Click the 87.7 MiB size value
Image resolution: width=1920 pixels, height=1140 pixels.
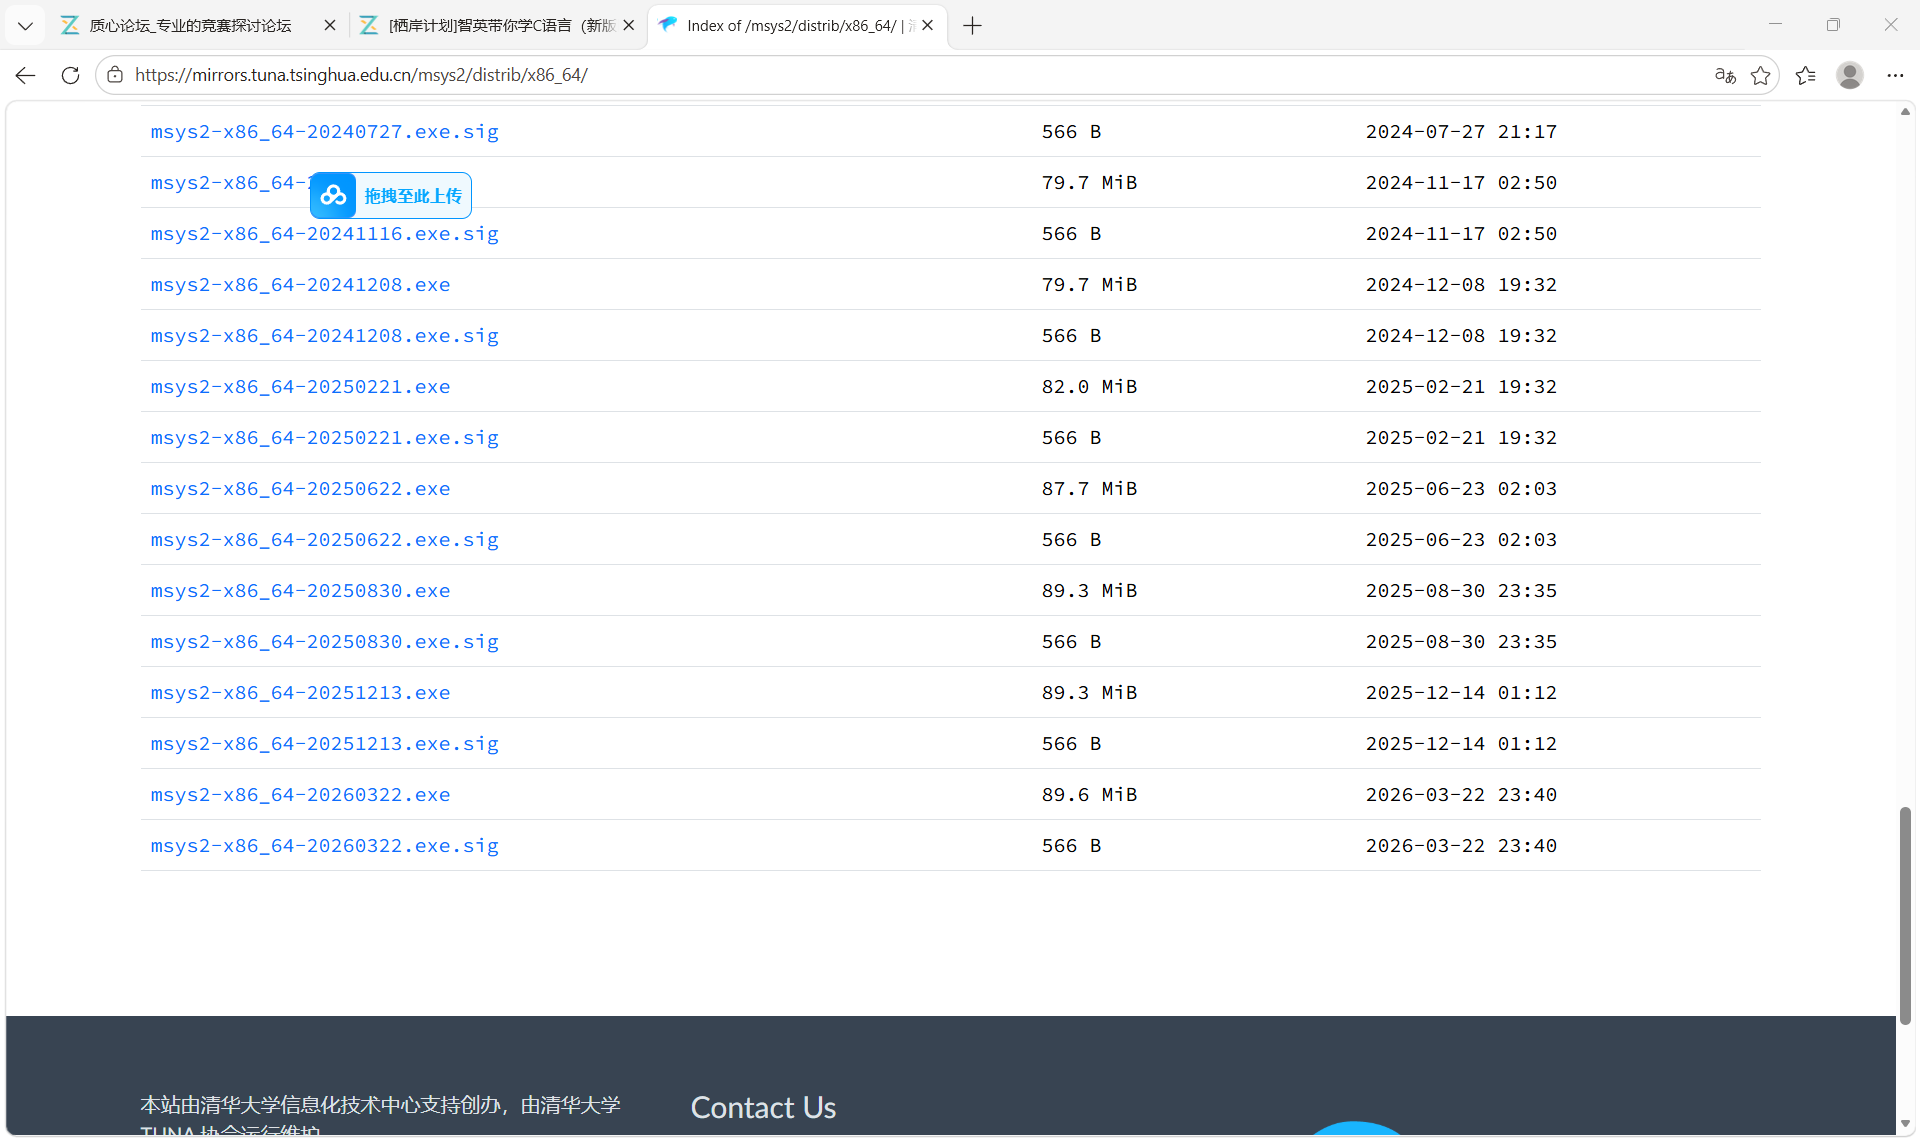pos(1089,489)
